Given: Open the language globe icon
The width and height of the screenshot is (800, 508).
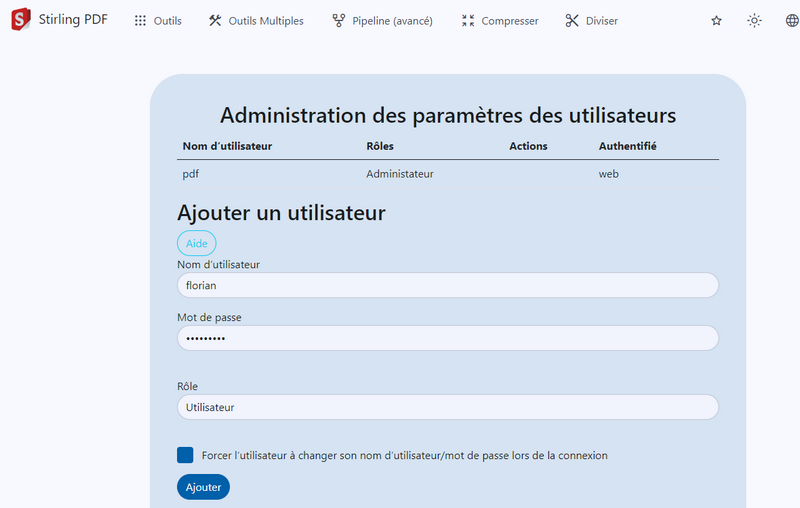Looking at the screenshot, I should click(792, 21).
